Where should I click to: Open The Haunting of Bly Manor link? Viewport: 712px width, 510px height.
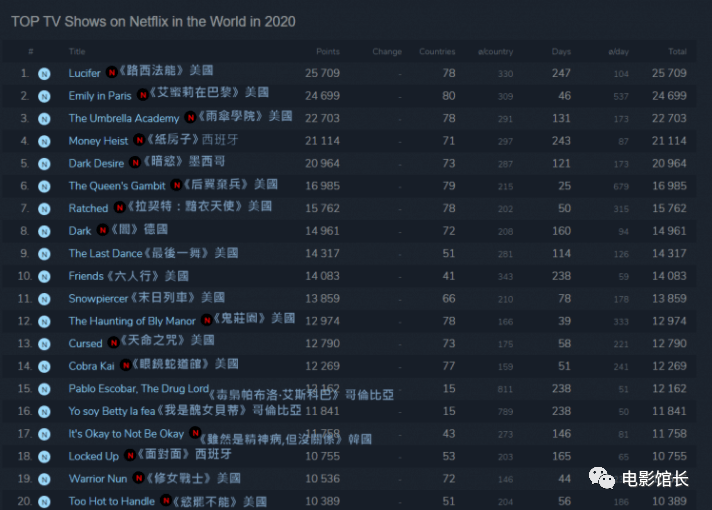point(132,321)
